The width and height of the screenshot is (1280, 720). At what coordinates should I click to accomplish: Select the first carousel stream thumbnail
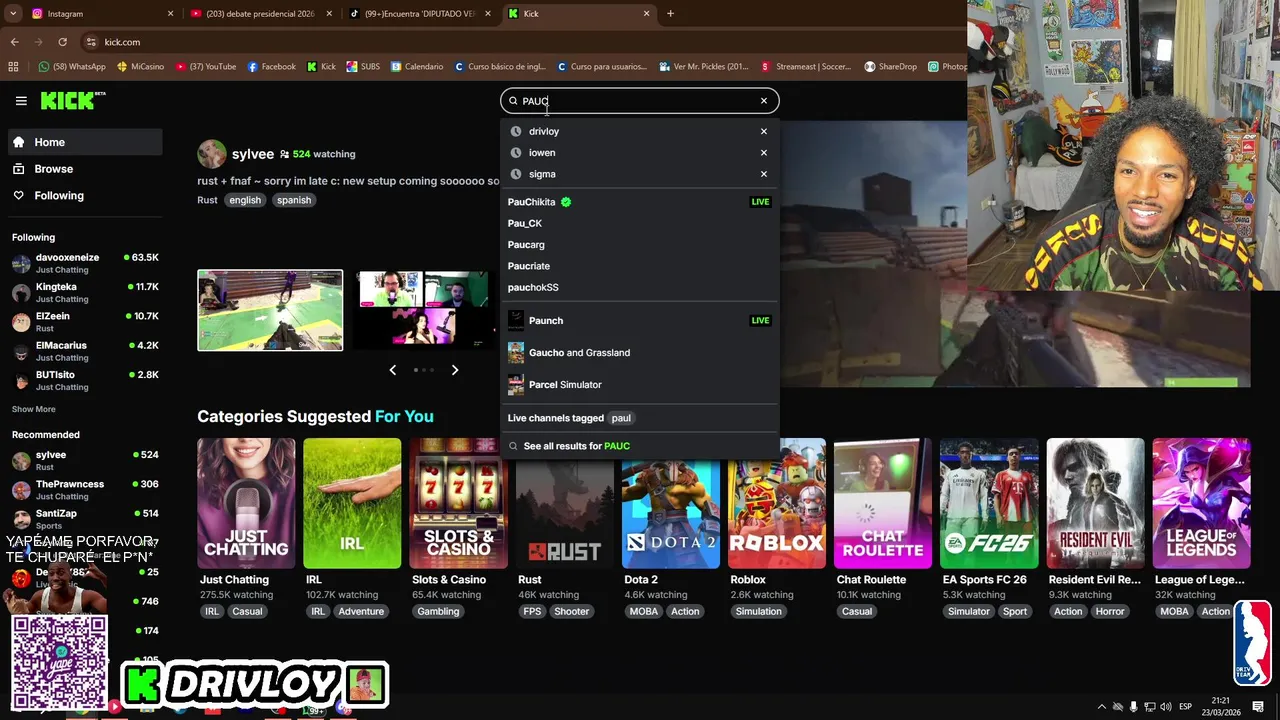coord(270,310)
